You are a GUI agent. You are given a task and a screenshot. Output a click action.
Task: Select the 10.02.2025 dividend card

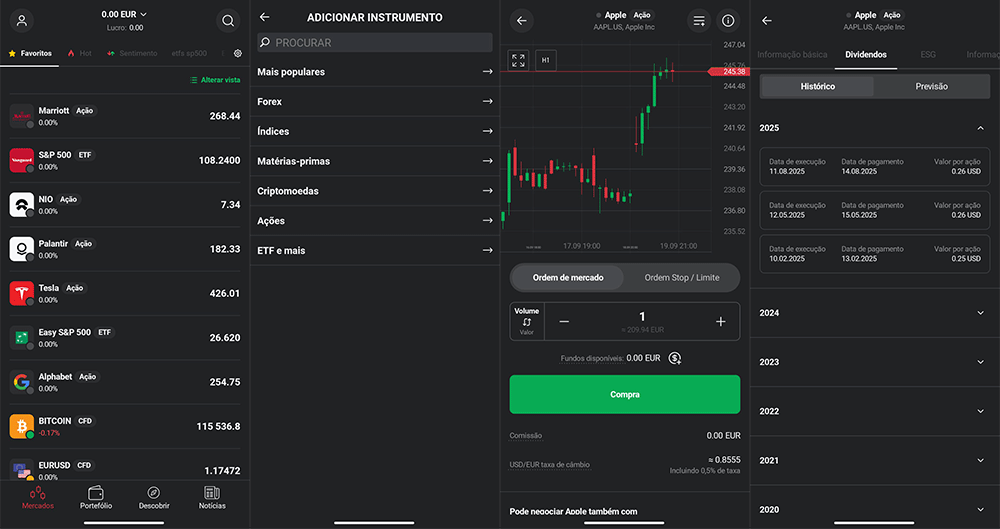click(875, 254)
